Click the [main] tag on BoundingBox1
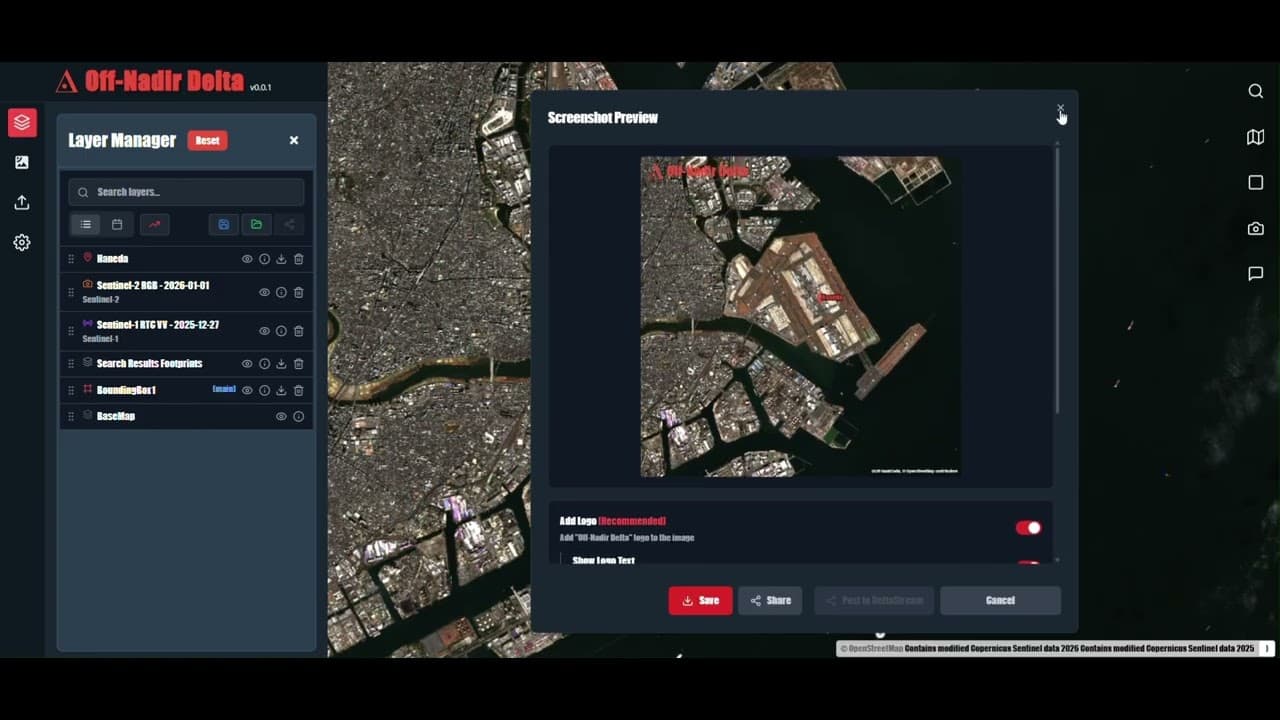This screenshot has width=1280, height=720. click(x=224, y=389)
